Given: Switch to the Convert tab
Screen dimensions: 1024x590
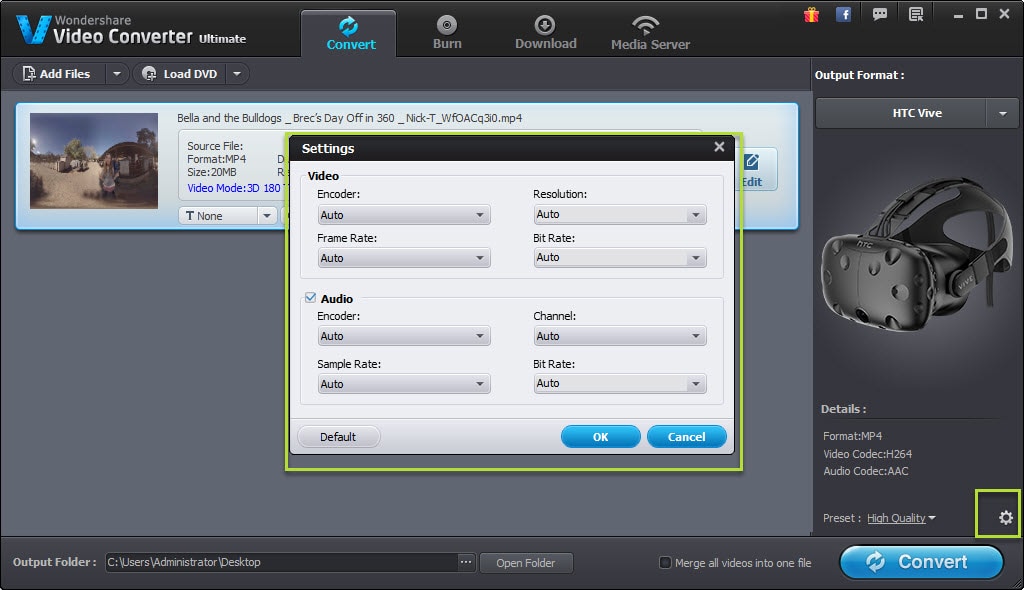Looking at the screenshot, I should [350, 33].
